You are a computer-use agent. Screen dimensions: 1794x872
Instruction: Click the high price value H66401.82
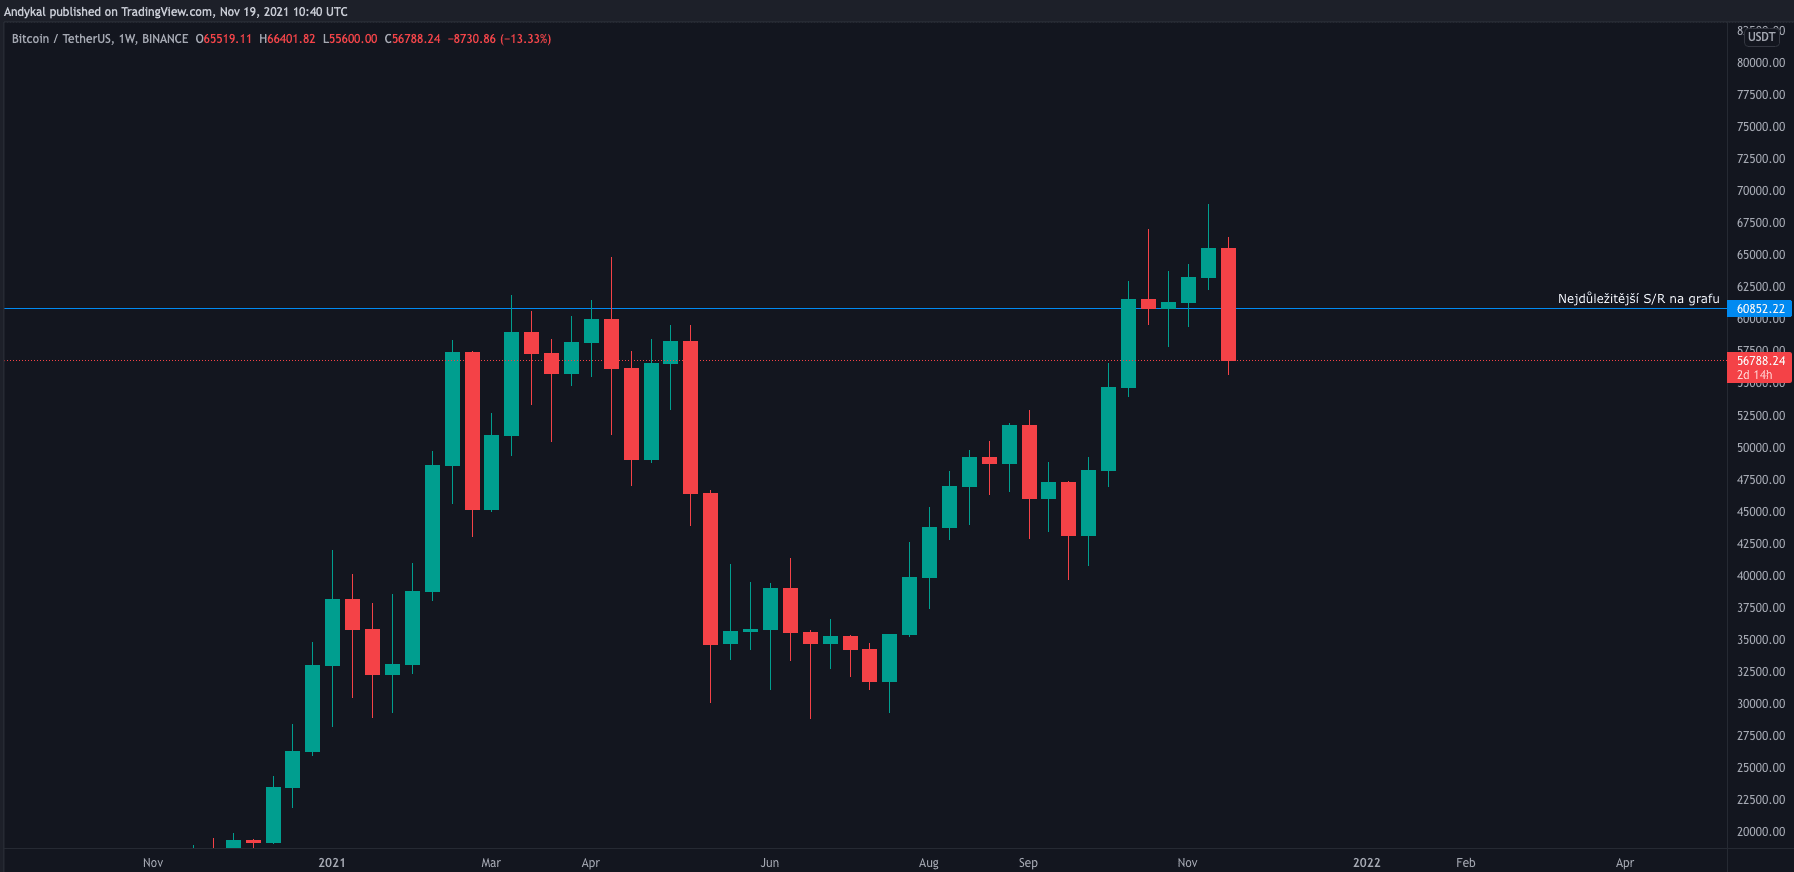click(x=287, y=39)
